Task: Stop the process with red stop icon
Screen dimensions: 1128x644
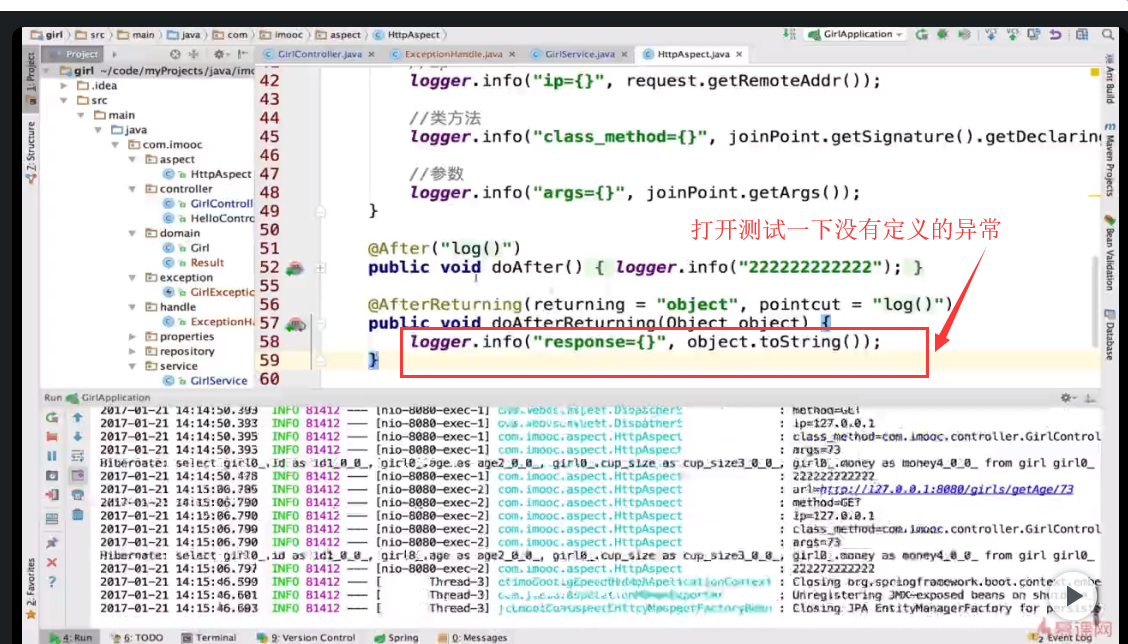Action: (52, 437)
